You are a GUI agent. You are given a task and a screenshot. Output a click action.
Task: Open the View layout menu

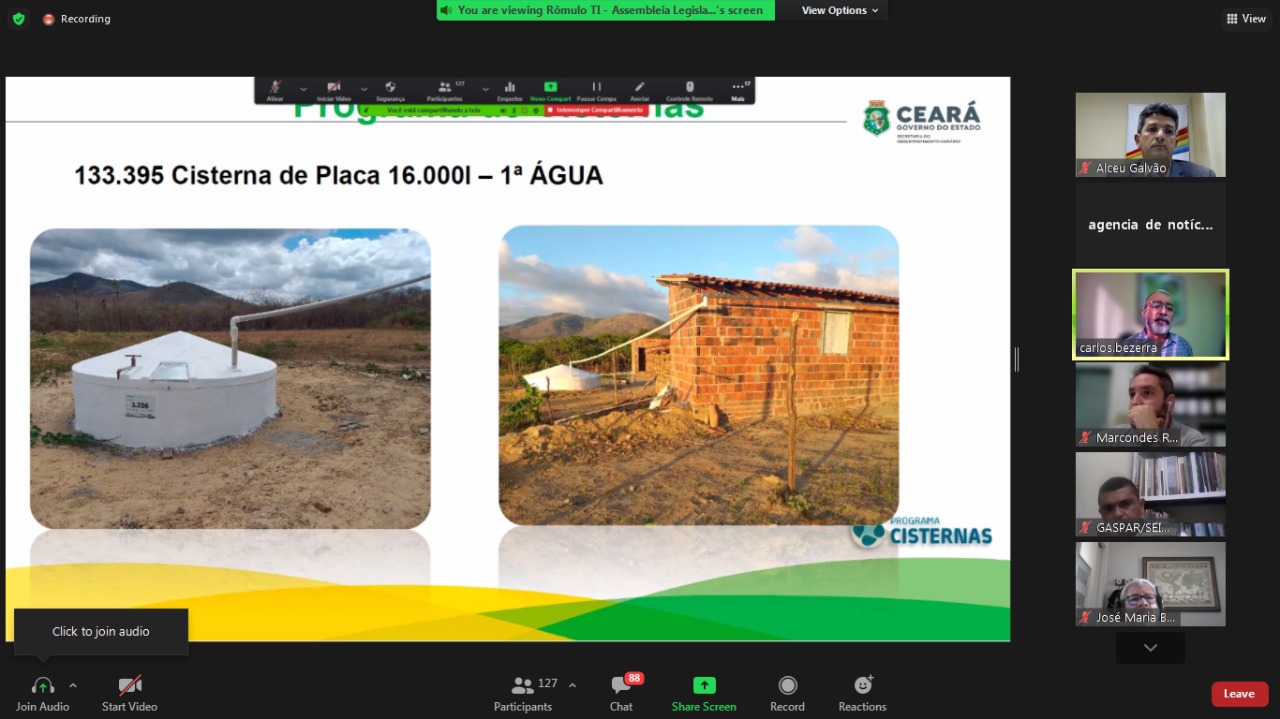pyautogui.click(x=1246, y=19)
